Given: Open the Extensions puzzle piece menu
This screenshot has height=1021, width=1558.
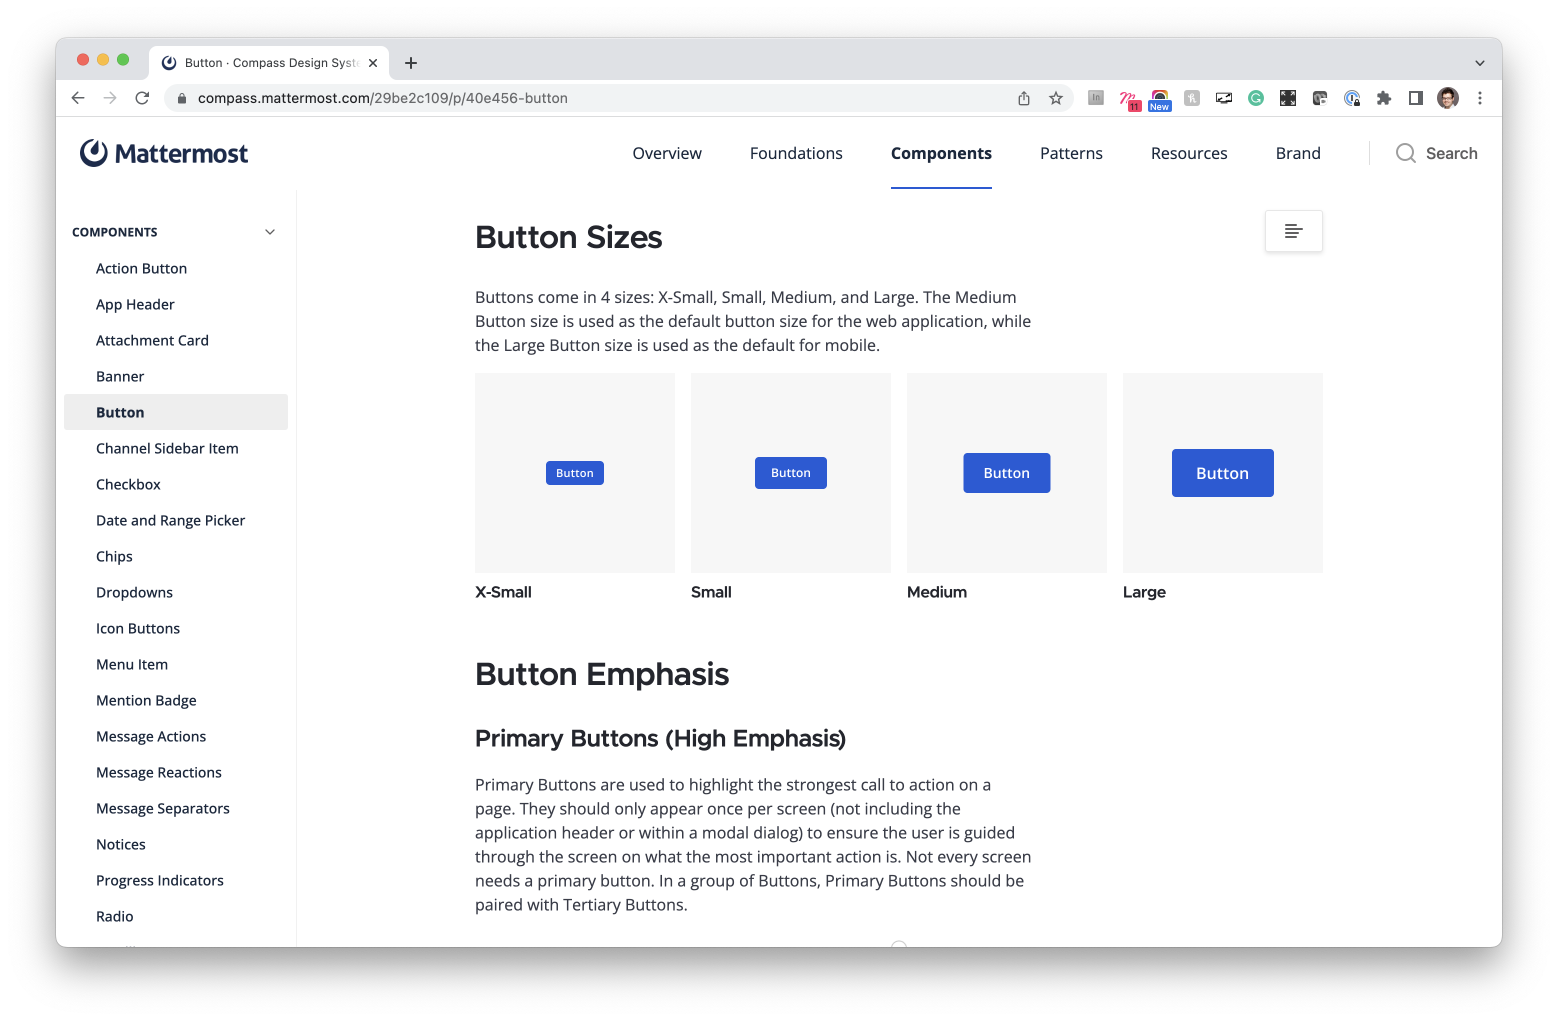Looking at the screenshot, I should 1384,98.
